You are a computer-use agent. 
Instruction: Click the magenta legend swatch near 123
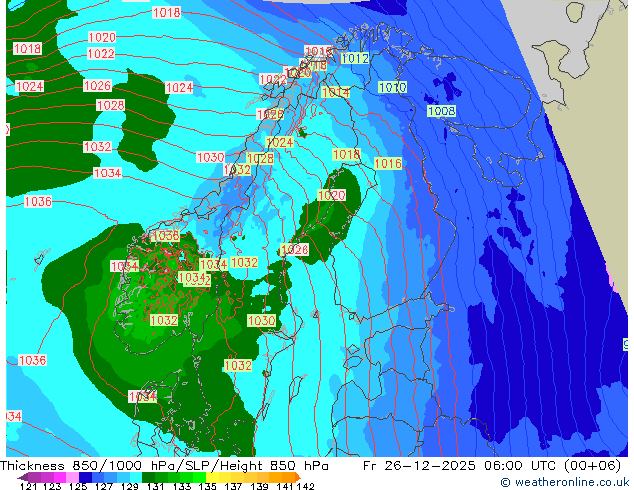click(60, 477)
